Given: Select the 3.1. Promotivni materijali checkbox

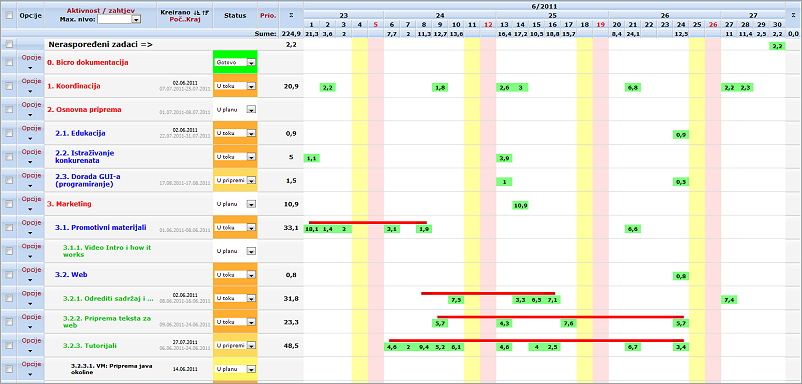Looking at the screenshot, I should (x=8, y=228).
